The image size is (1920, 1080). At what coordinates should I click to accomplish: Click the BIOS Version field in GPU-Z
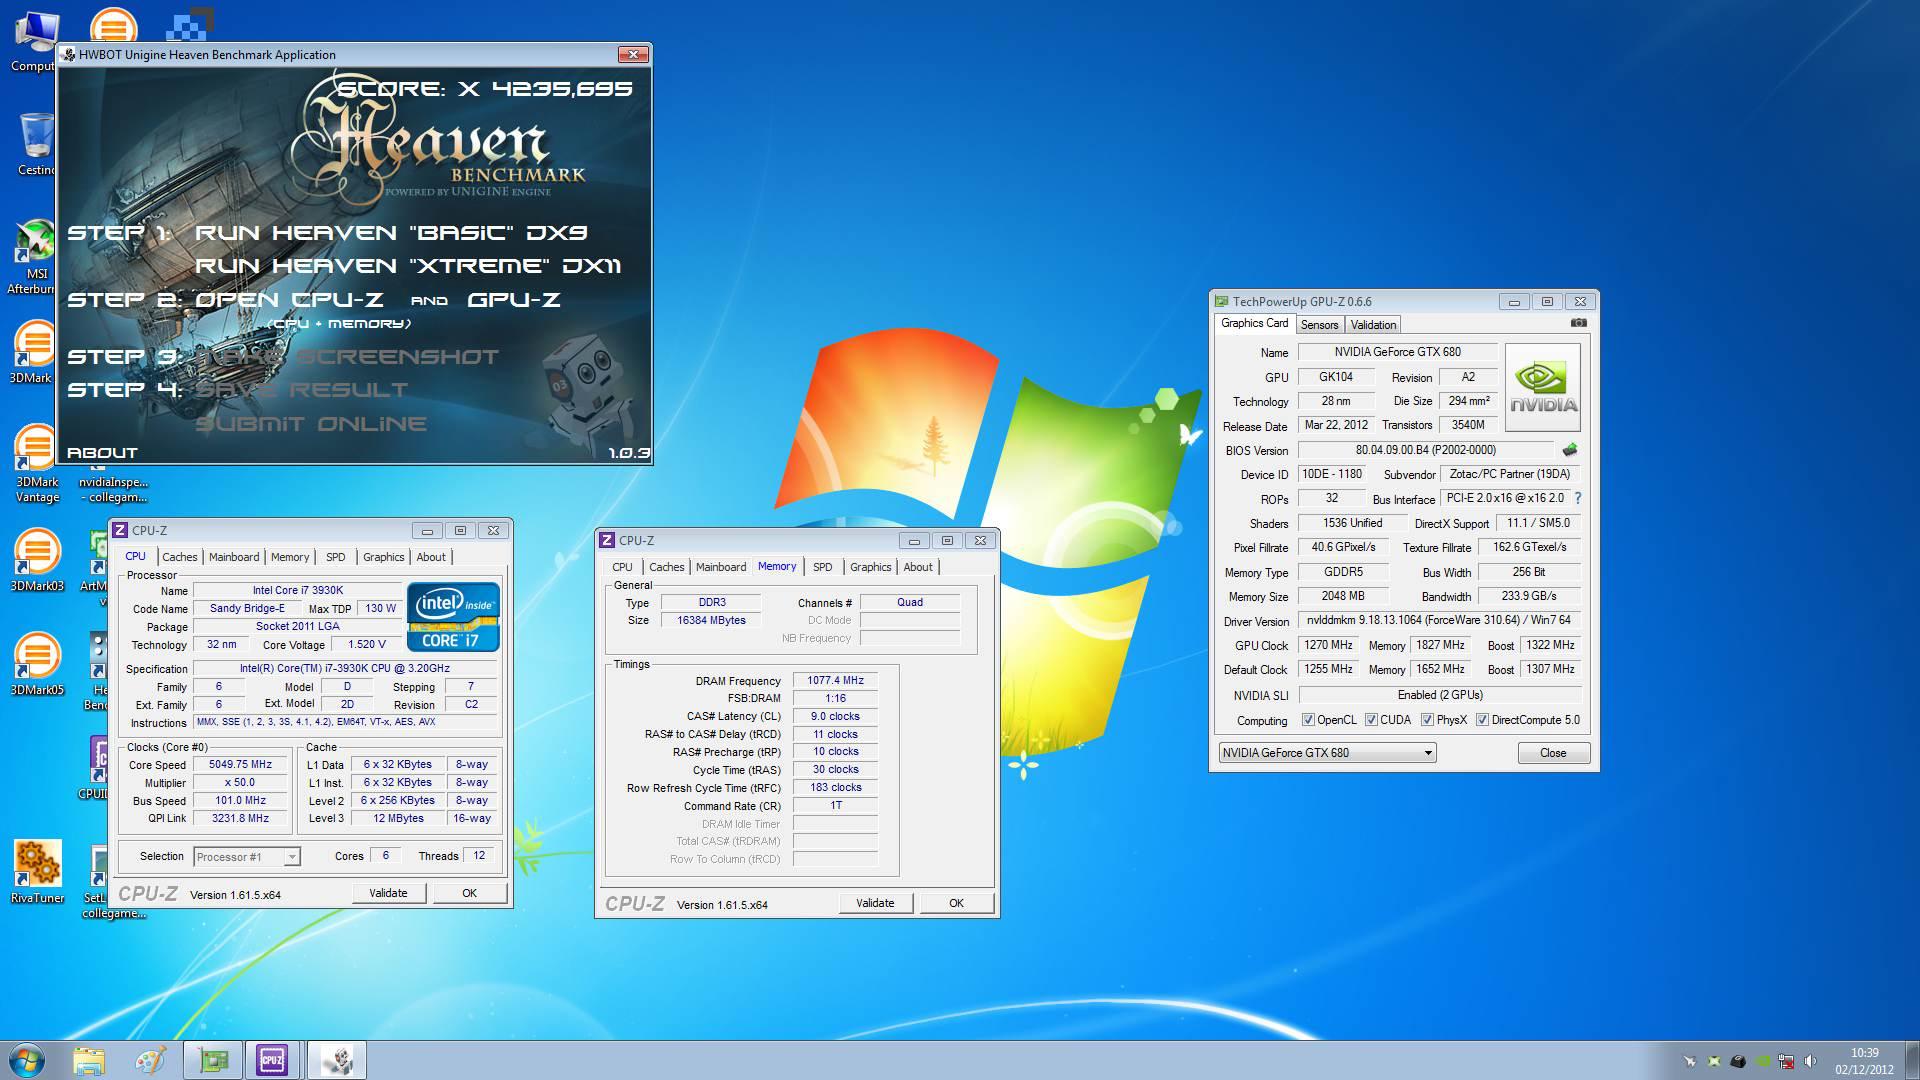click(1426, 450)
